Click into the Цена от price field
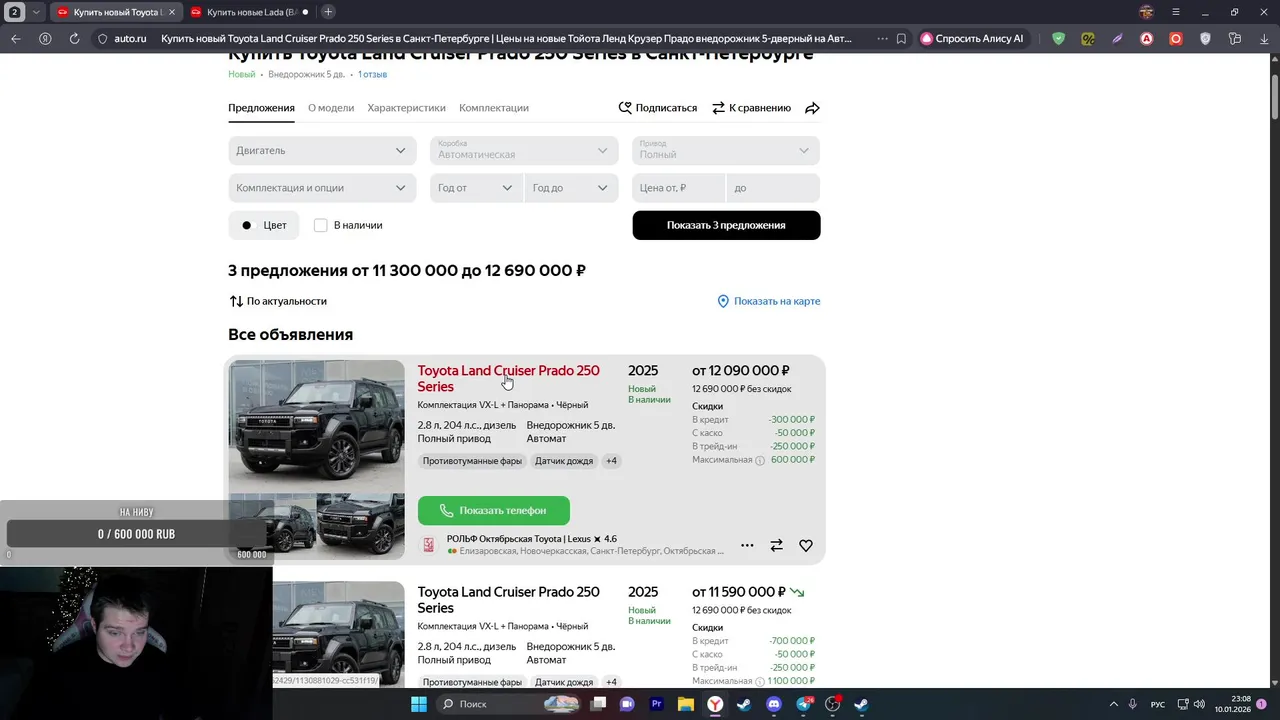This screenshot has height=720, width=1280. click(x=679, y=188)
